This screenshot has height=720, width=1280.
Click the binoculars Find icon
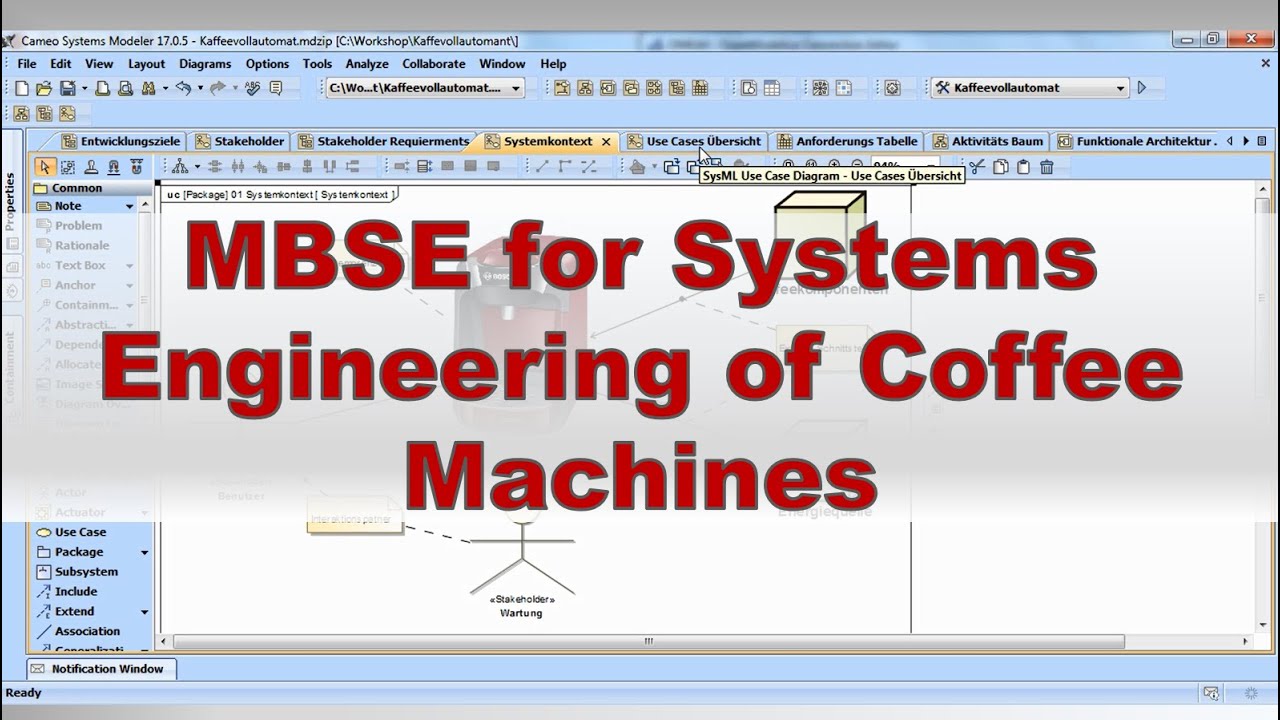(149, 88)
